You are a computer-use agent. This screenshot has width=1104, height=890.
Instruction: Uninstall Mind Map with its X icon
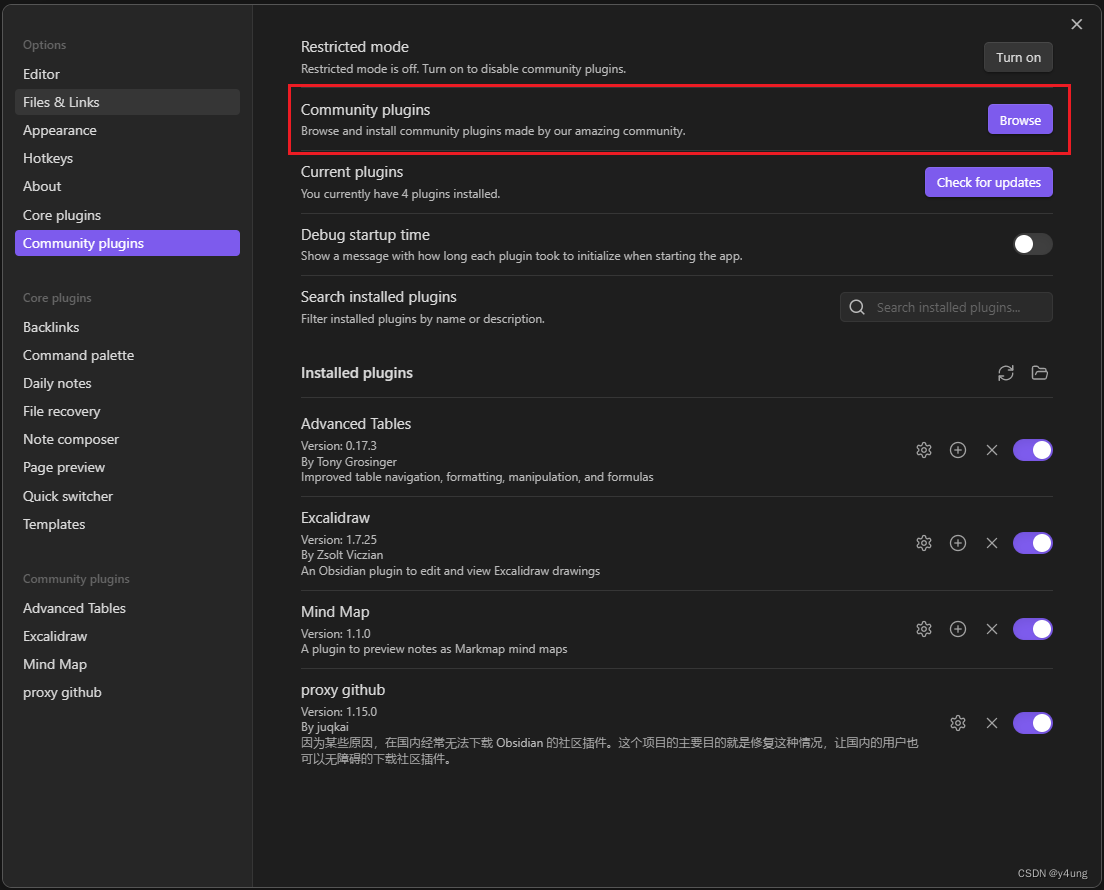click(x=992, y=629)
